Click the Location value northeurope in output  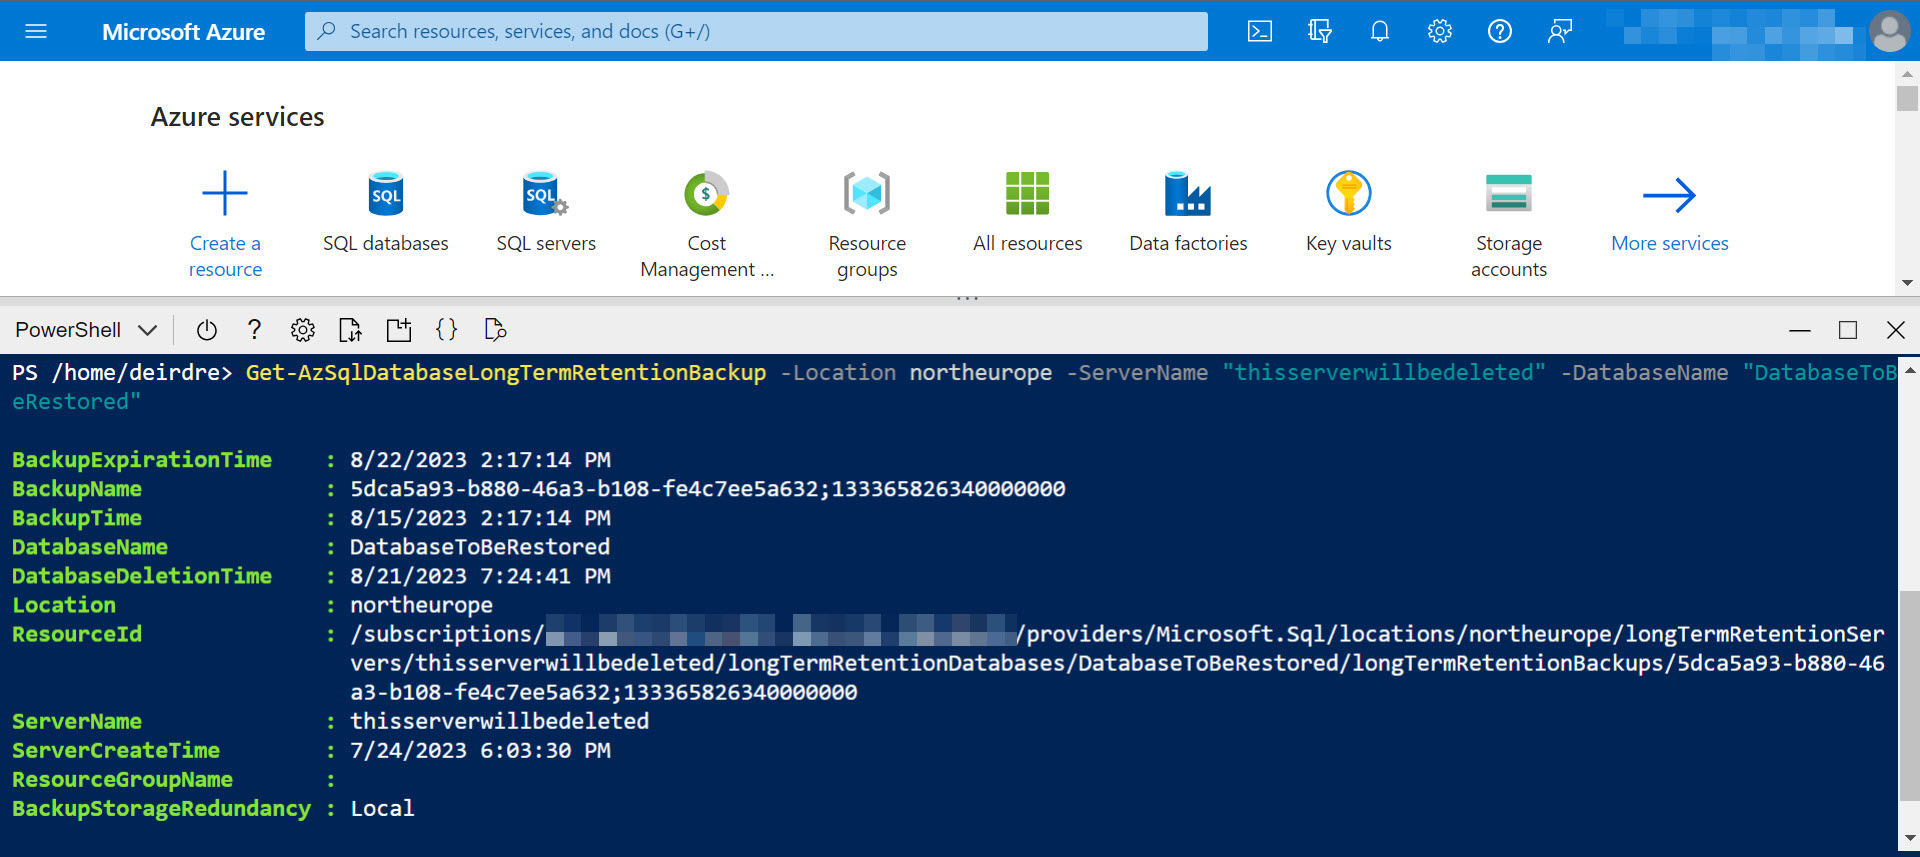(421, 605)
